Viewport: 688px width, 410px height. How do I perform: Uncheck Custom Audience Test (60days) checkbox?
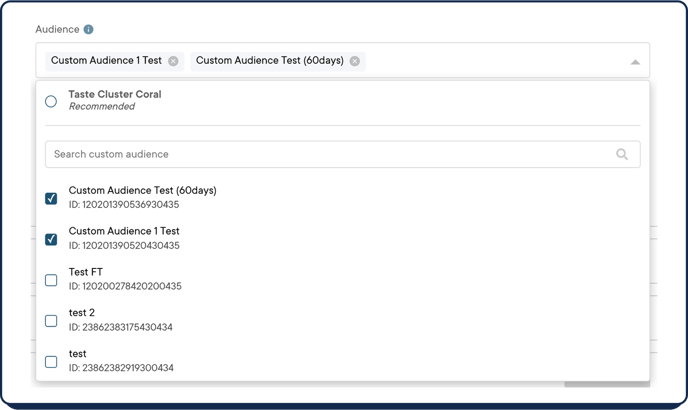(x=51, y=198)
